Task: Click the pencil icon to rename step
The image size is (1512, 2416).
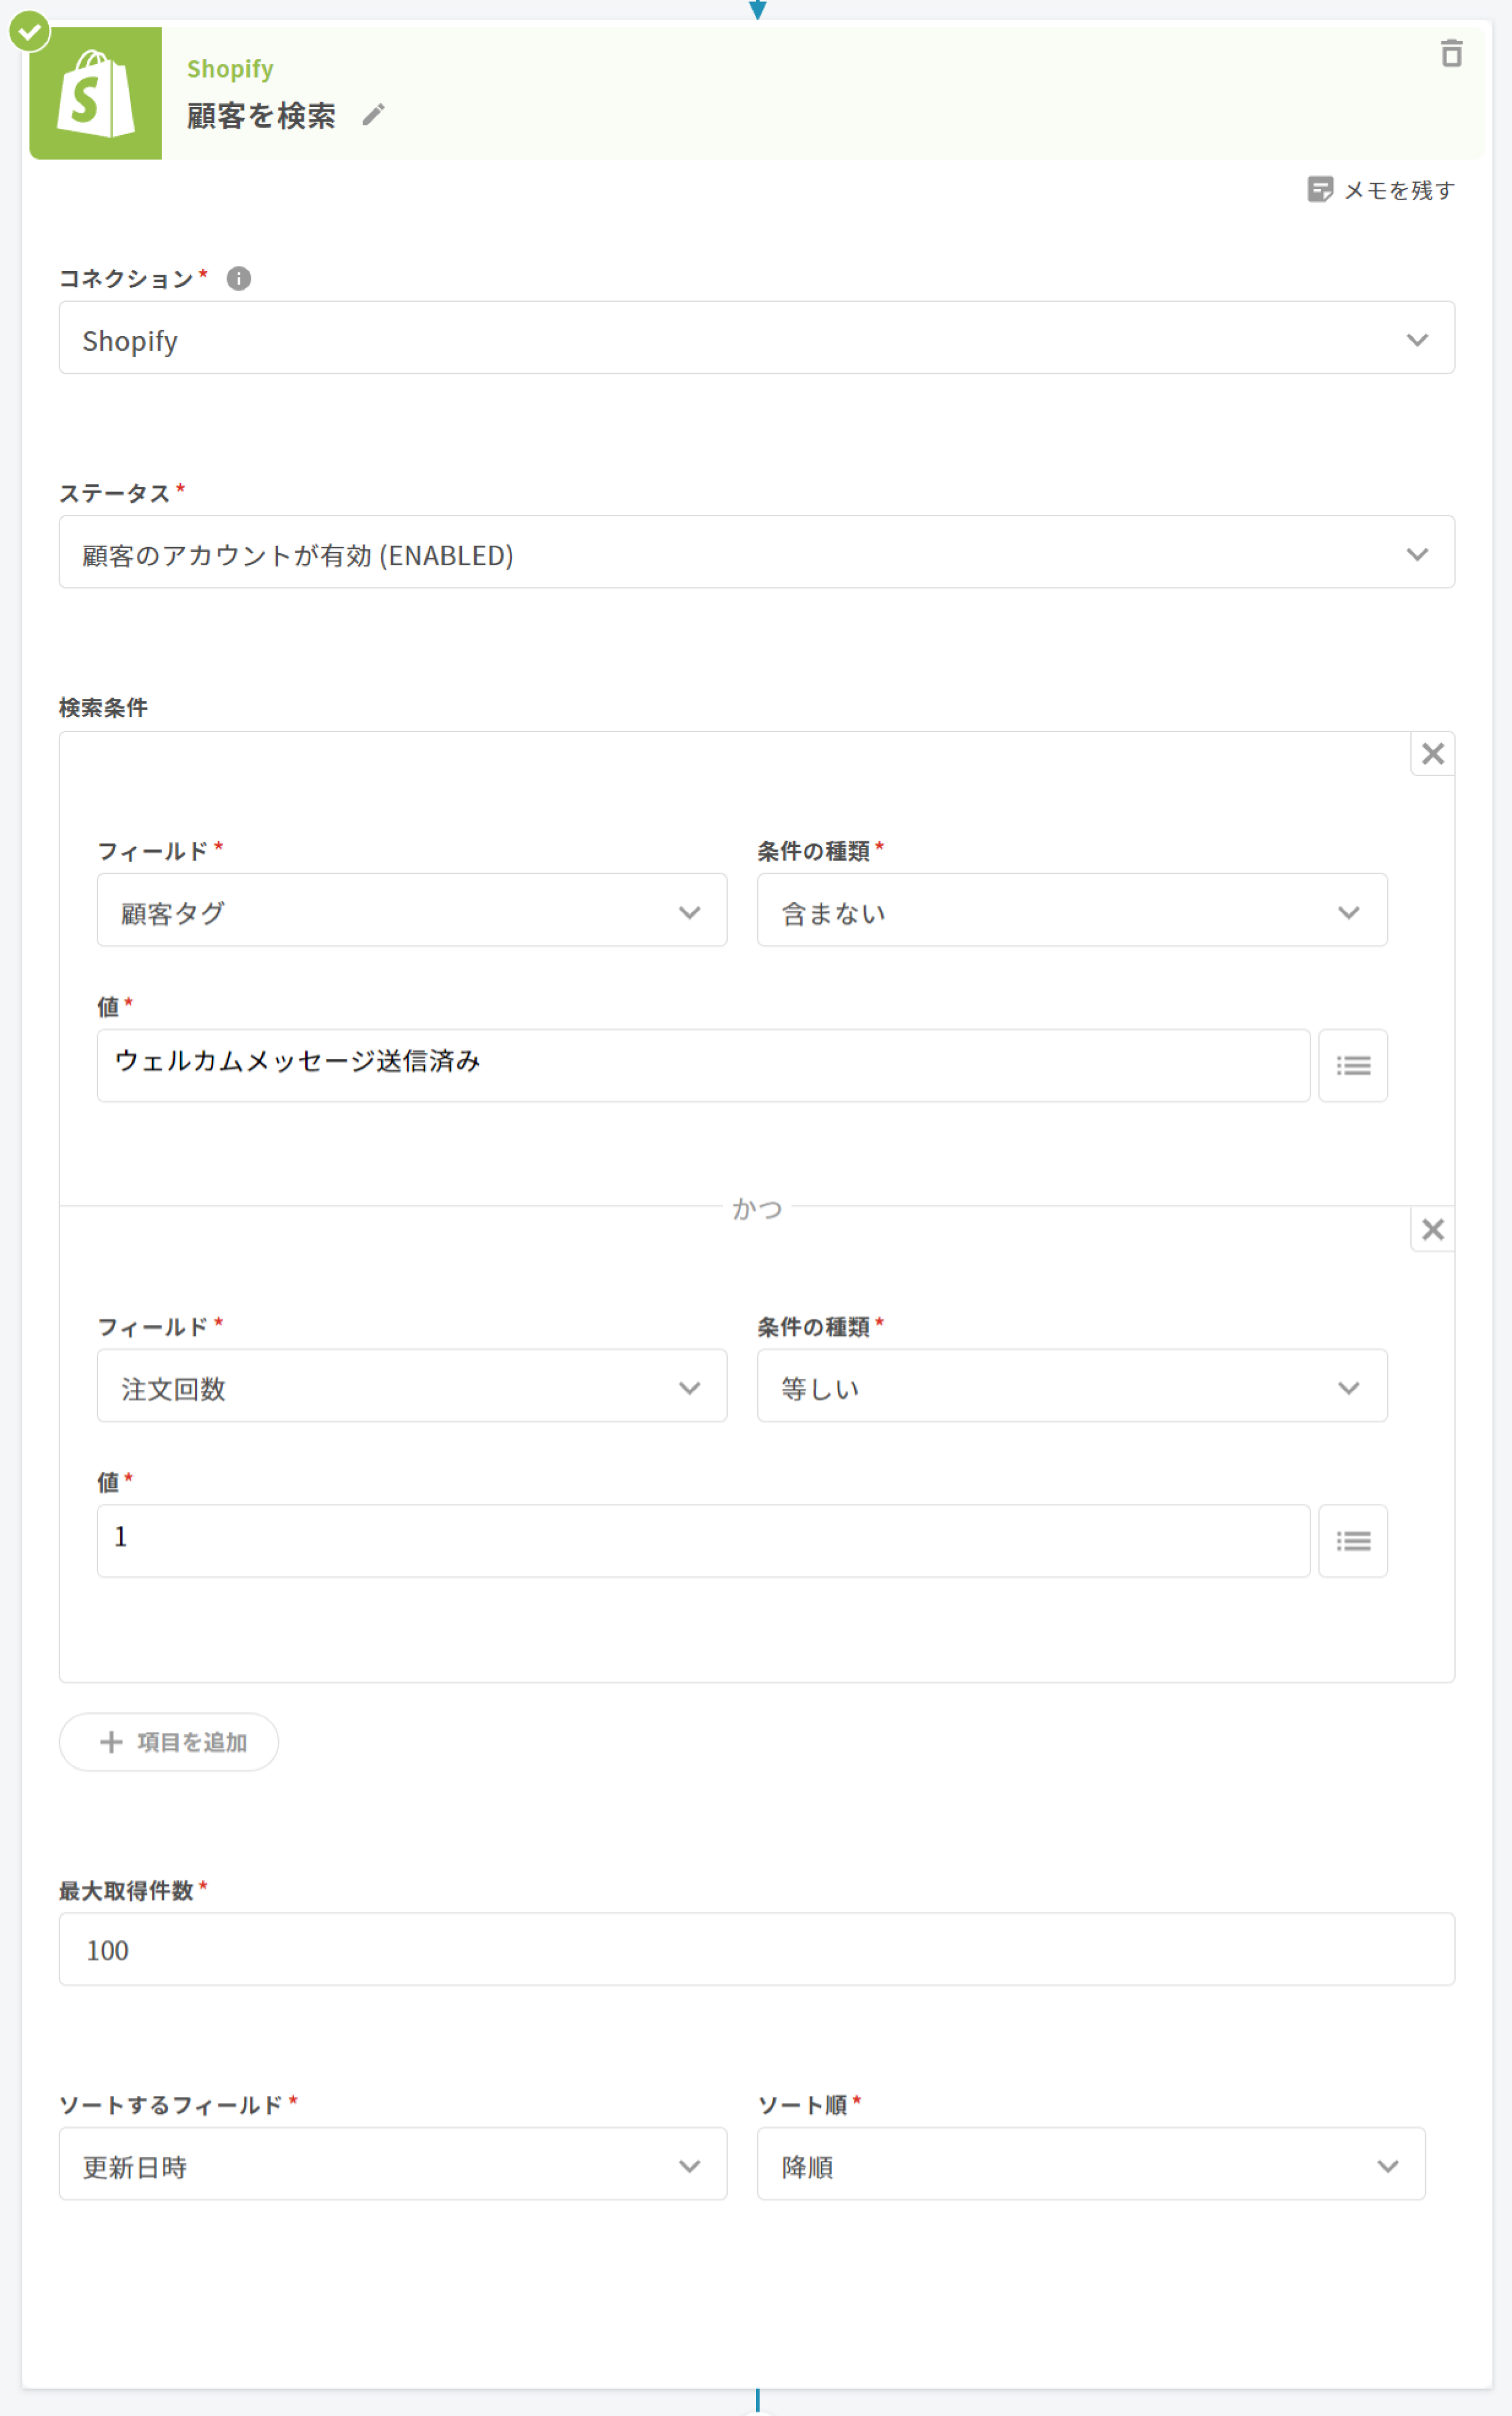Action: pyautogui.click(x=373, y=115)
